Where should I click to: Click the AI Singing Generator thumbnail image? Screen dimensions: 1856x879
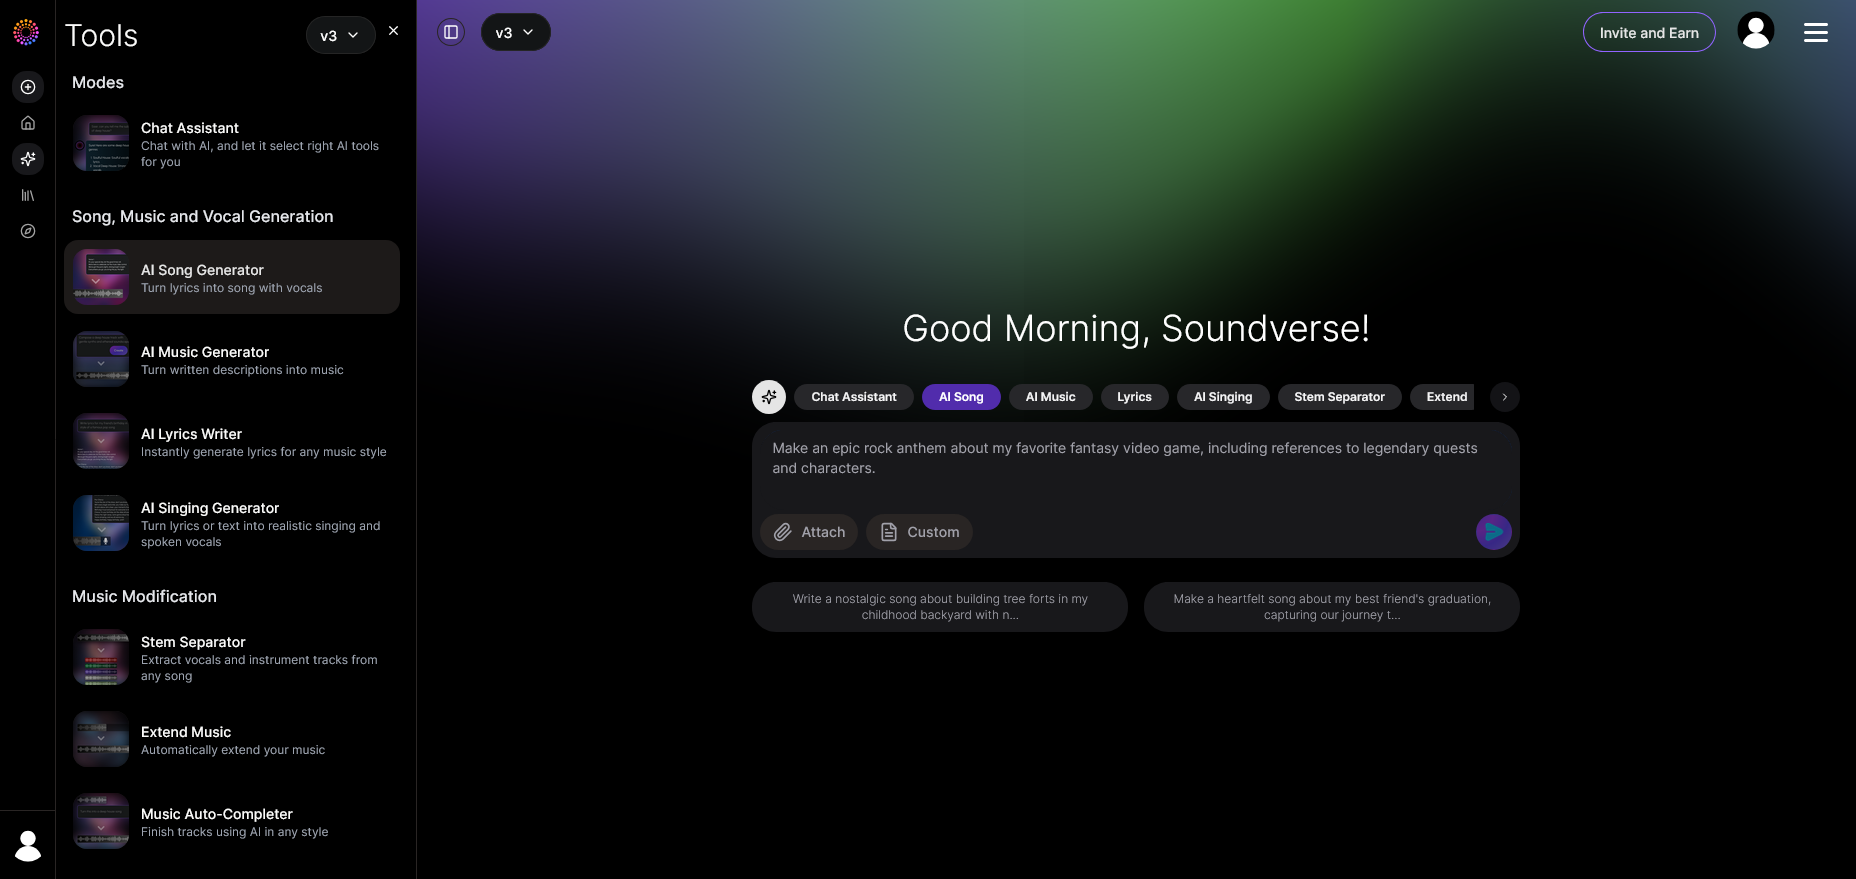[101, 523]
